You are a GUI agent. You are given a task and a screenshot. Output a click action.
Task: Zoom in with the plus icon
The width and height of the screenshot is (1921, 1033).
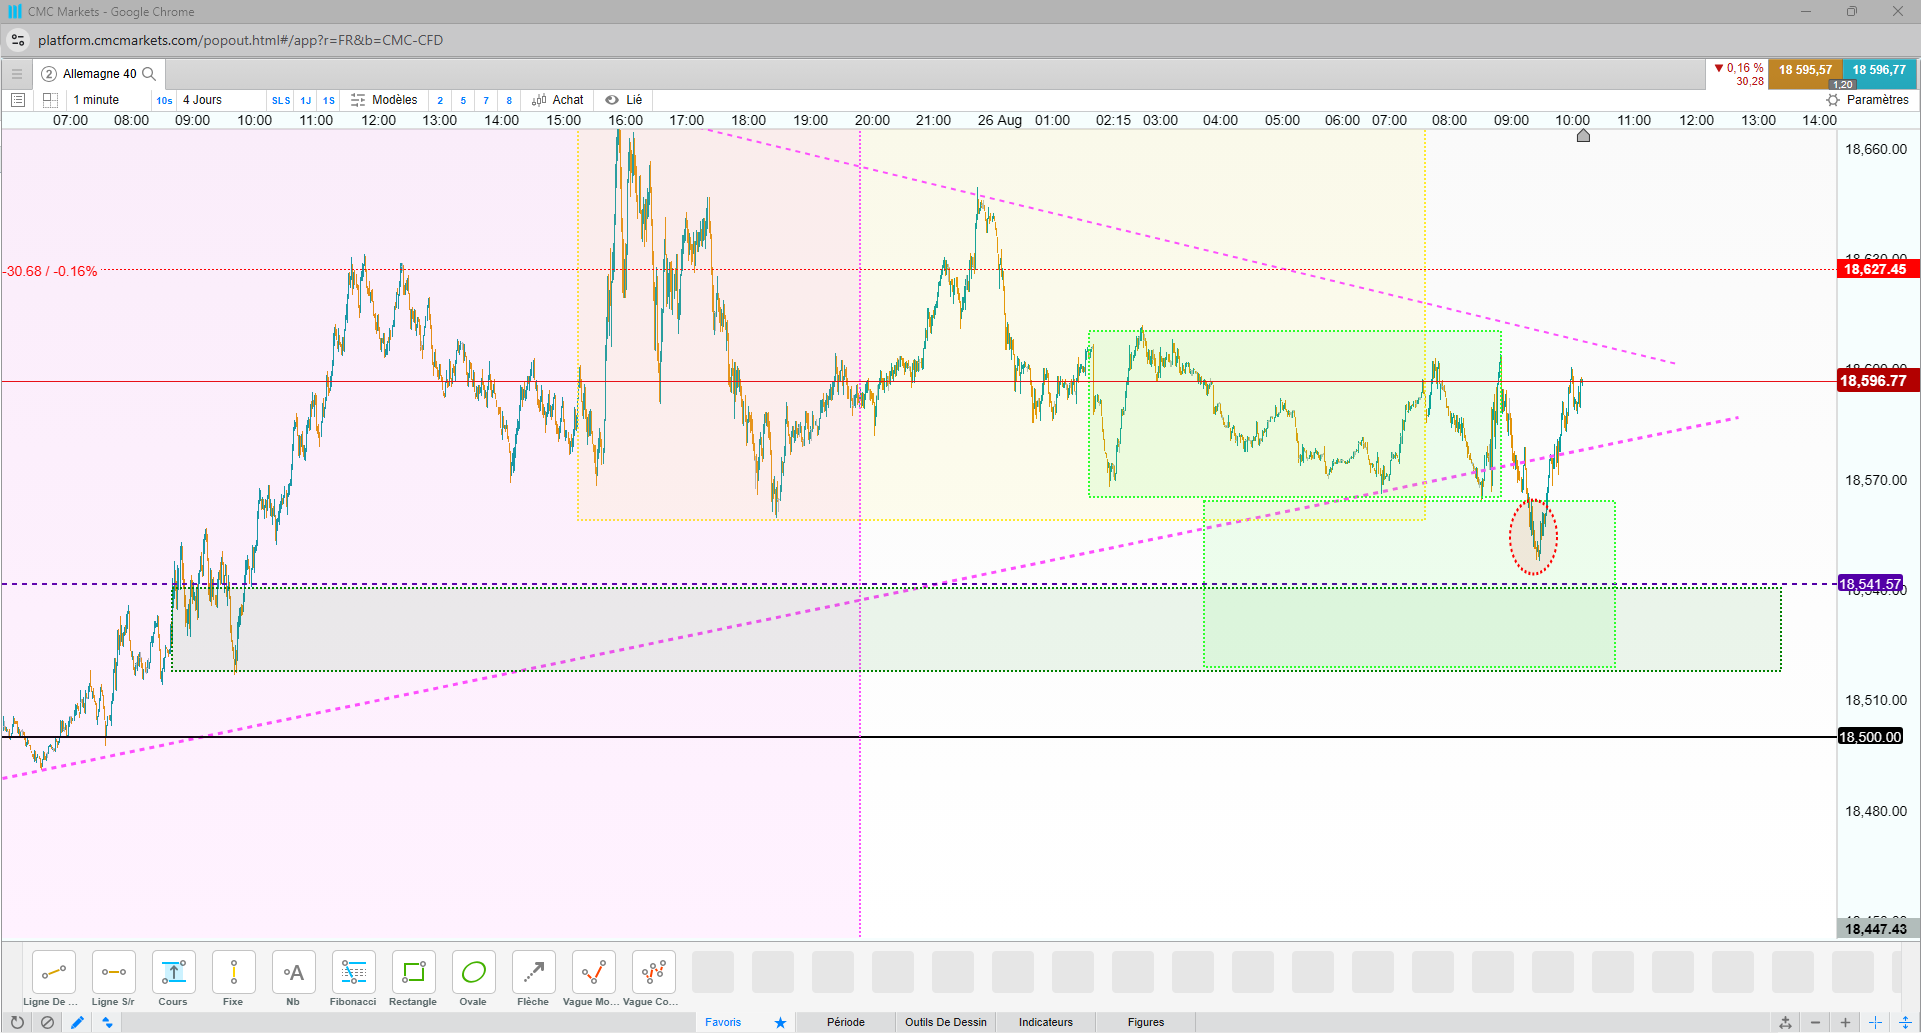pos(1845,1022)
